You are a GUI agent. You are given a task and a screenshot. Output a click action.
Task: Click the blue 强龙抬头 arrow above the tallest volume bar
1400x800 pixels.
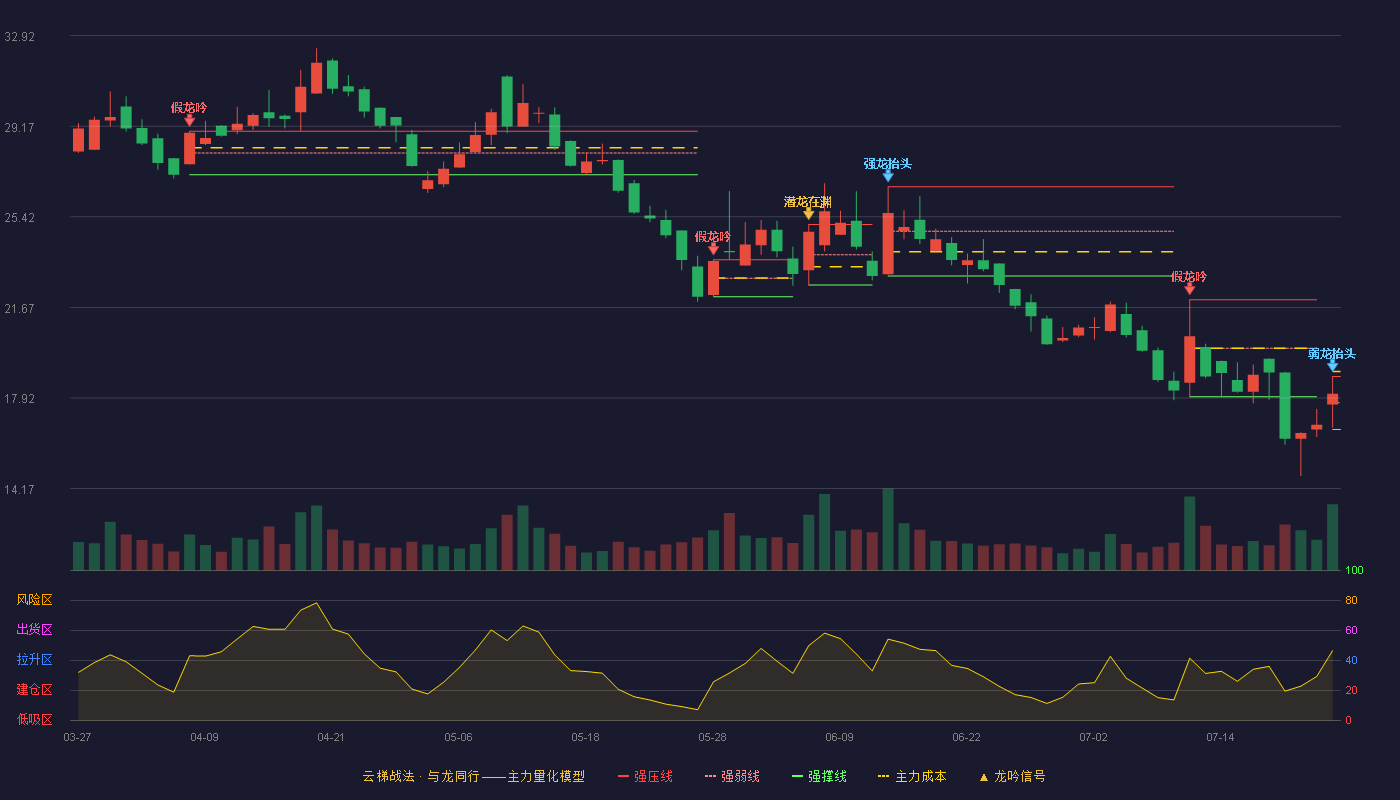[888, 175]
